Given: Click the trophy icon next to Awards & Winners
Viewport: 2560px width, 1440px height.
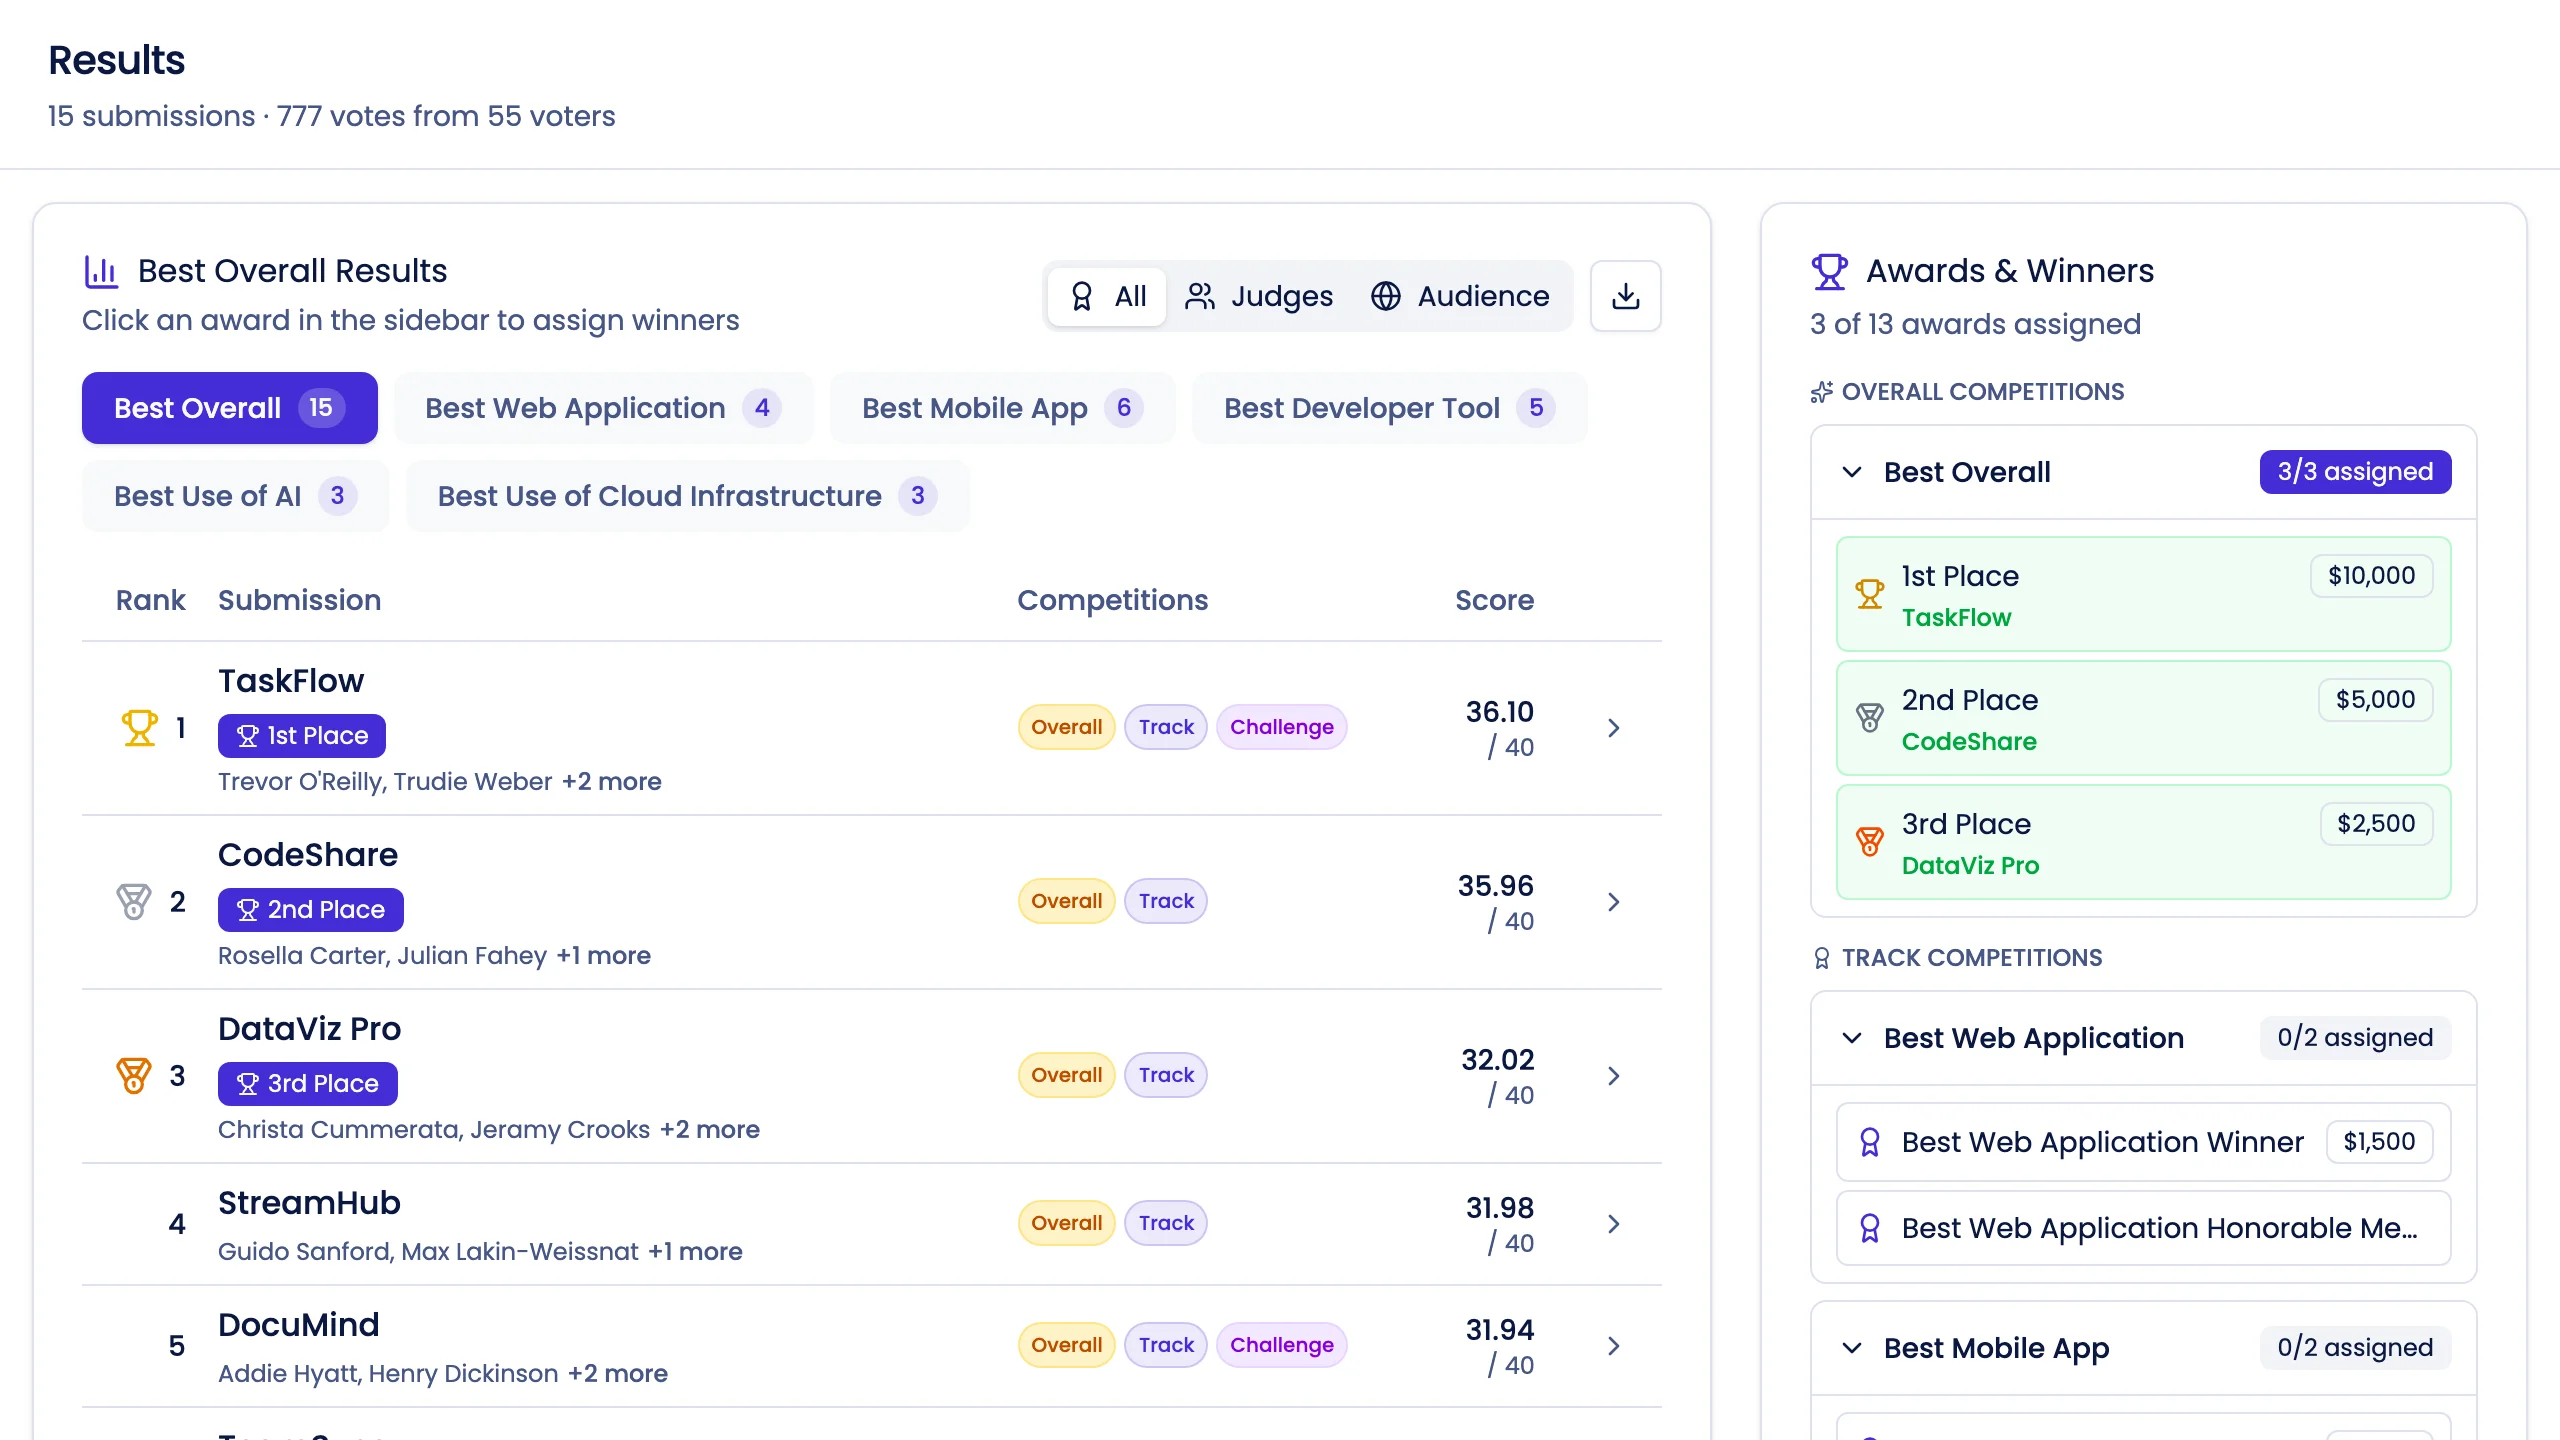Looking at the screenshot, I should (x=1830, y=270).
